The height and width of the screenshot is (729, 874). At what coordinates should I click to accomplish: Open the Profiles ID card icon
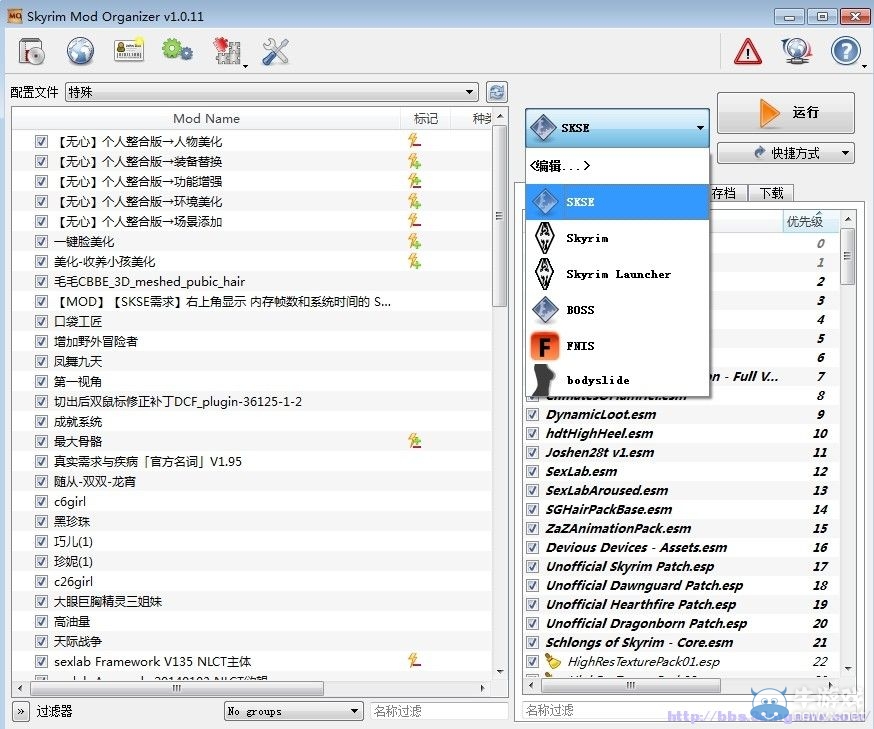[x=129, y=51]
